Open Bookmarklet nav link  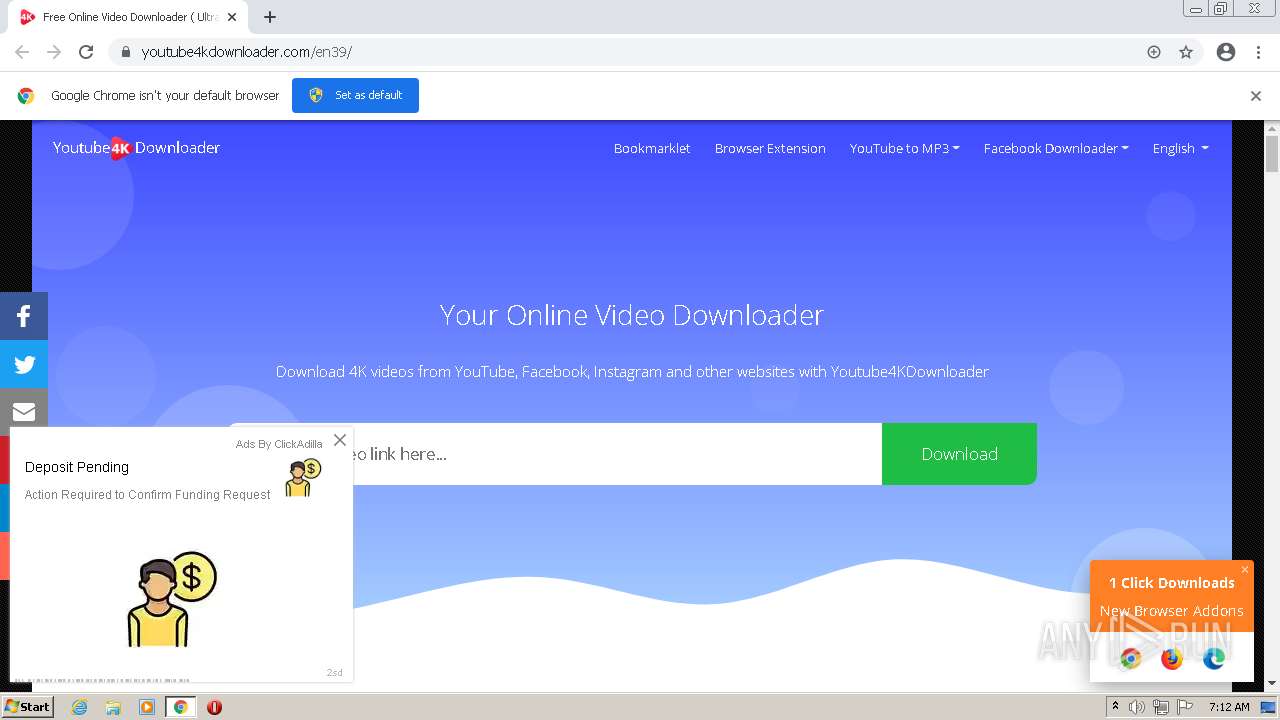(652, 148)
